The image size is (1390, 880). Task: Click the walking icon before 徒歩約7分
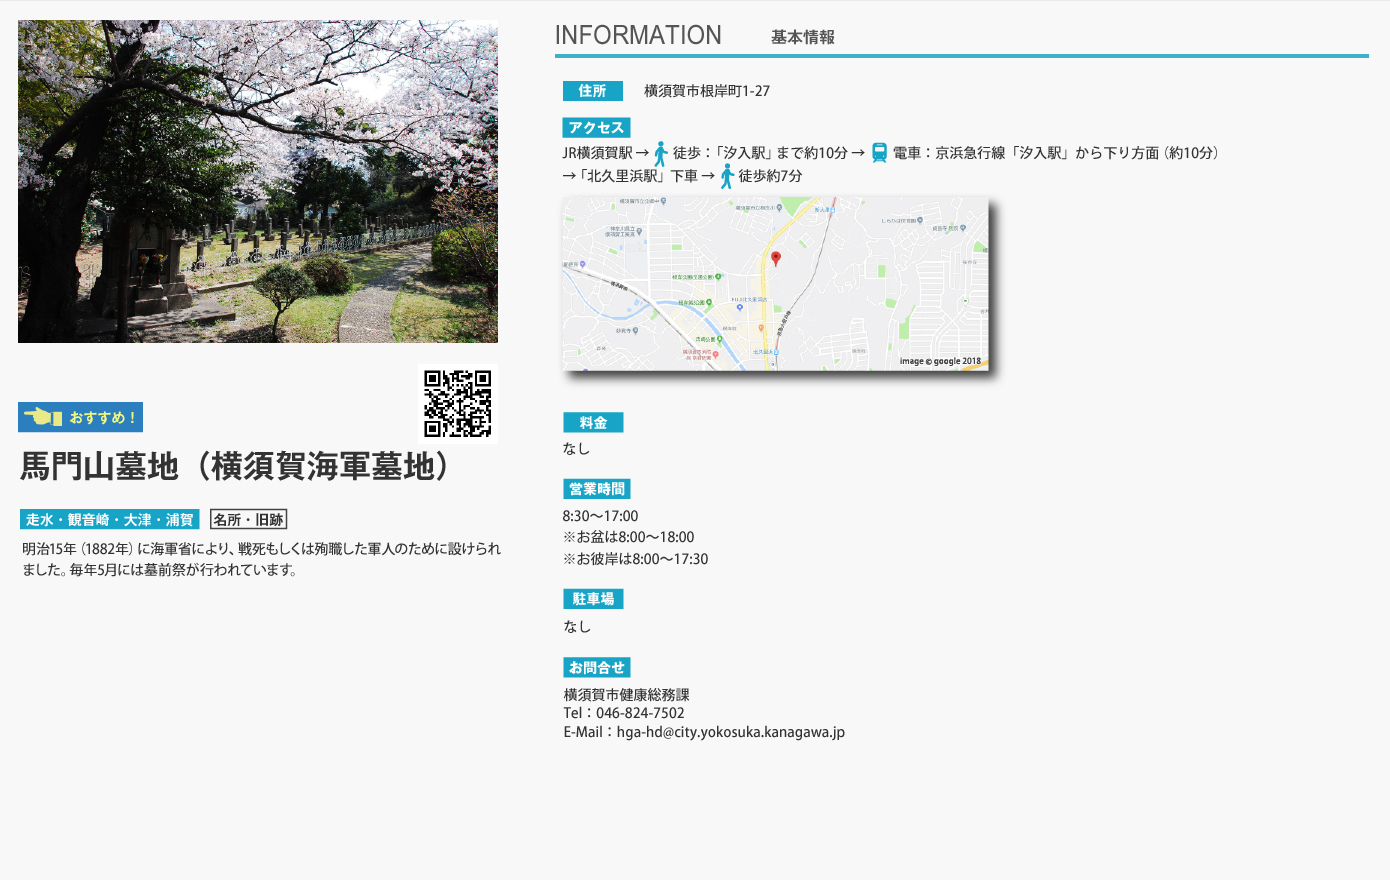point(727,177)
